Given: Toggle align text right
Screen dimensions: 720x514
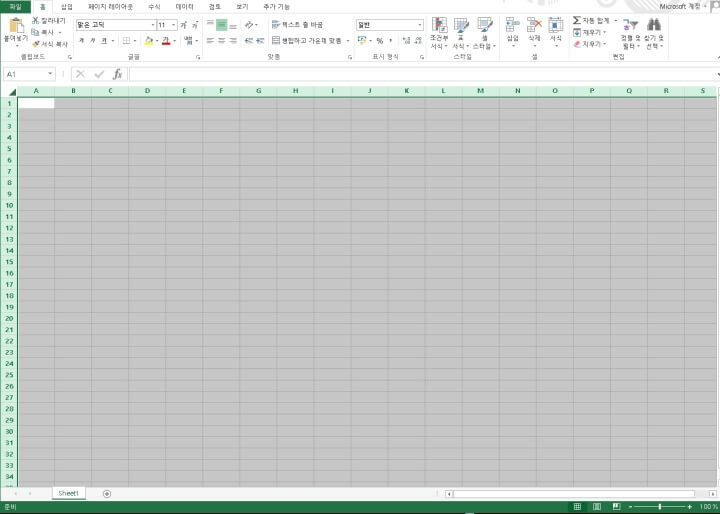Looking at the screenshot, I should (x=233, y=41).
